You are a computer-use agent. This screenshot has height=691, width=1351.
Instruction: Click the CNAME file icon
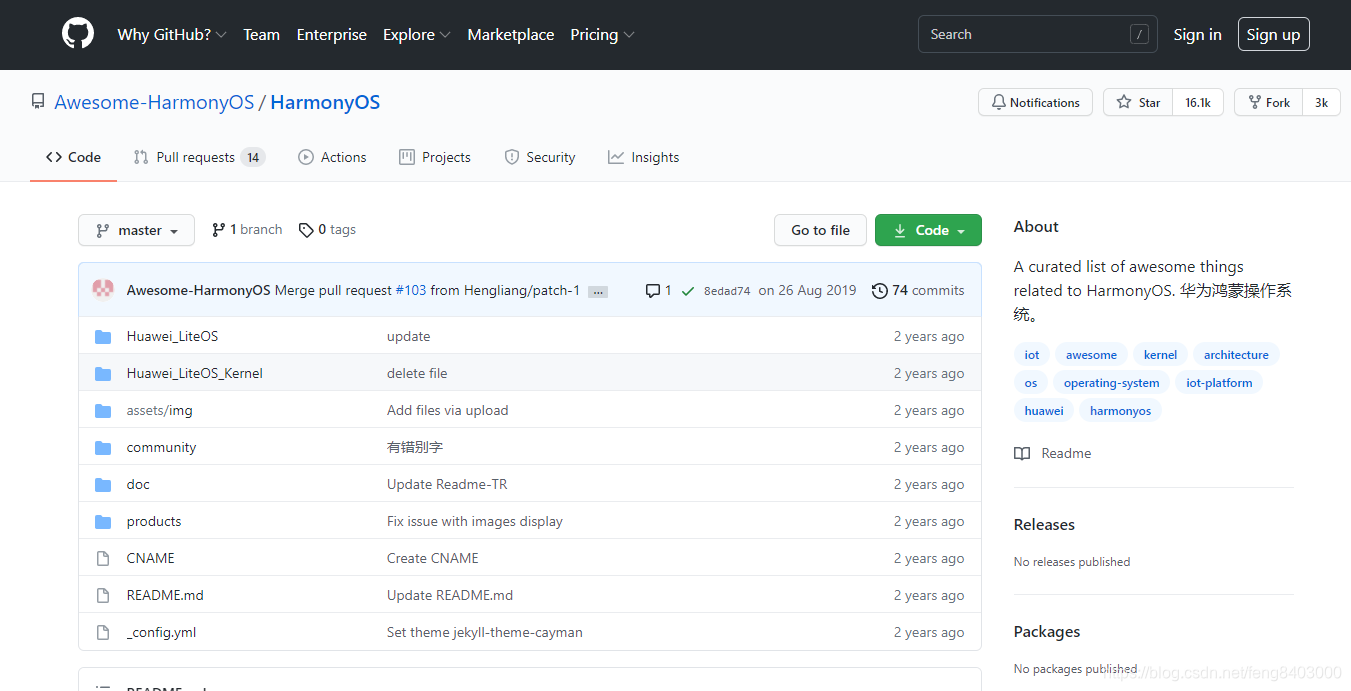point(102,559)
